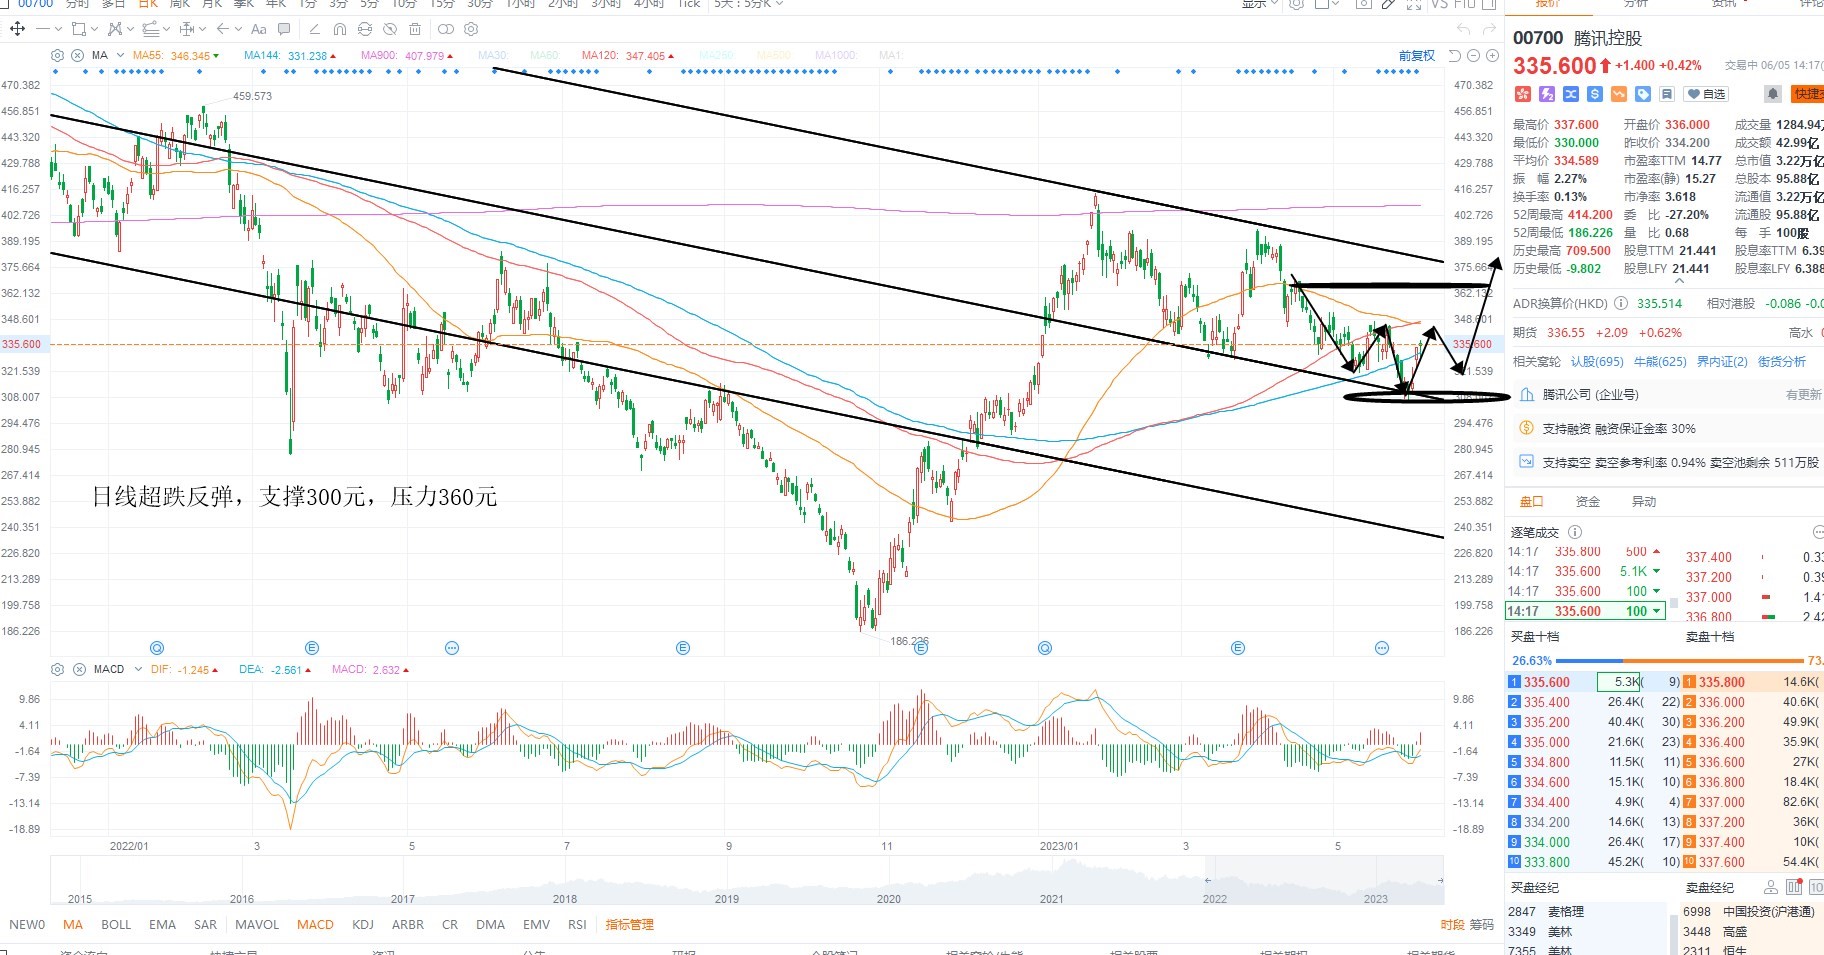The width and height of the screenshot is (1824, 955).
Task: Switch to BOLL indicator tab
Action: pos(116,925)
